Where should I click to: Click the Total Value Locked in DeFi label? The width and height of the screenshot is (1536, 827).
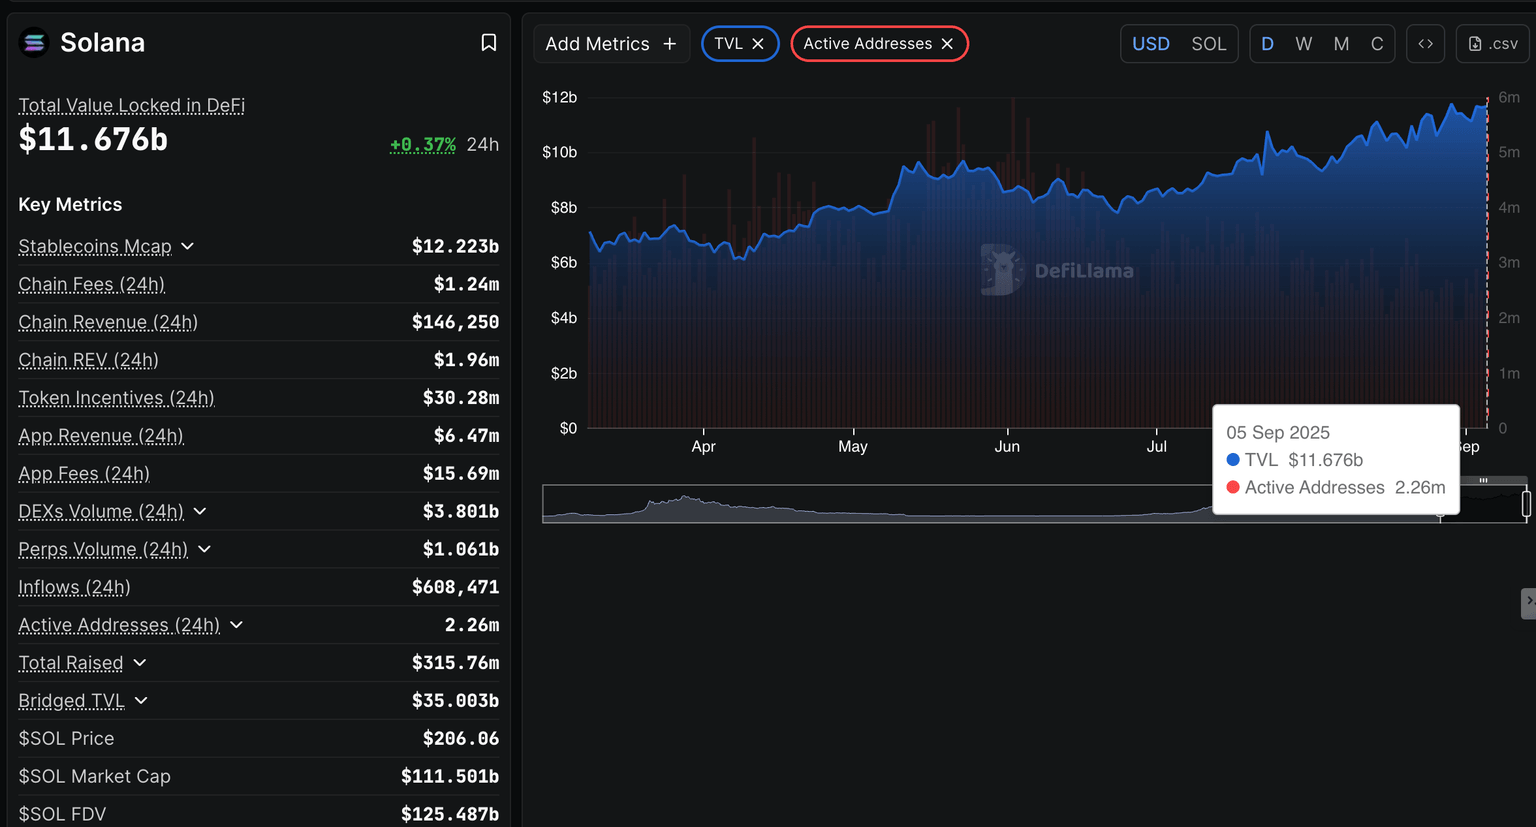click(x=131, y=105)
